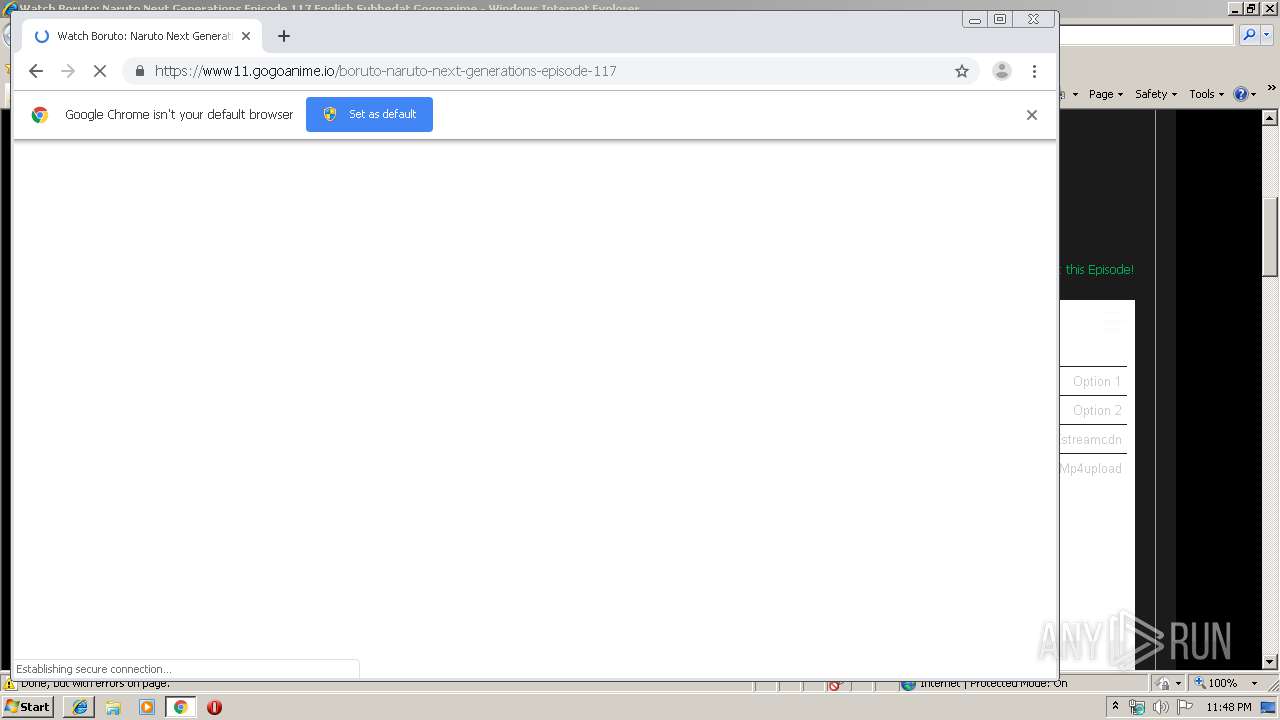The image size is (1280, 720).
Task: Click the IE scrollbar down arrow
Action: [x=1270, y=661]
